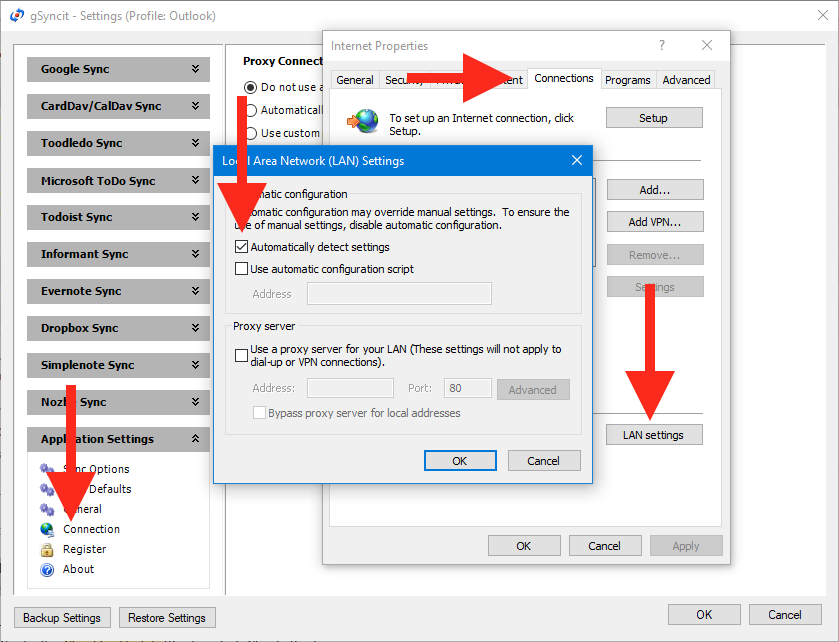This screenshot has height=642, width=839.
Task: Close the Internet Properties window
Action: (x=707, y=45)
